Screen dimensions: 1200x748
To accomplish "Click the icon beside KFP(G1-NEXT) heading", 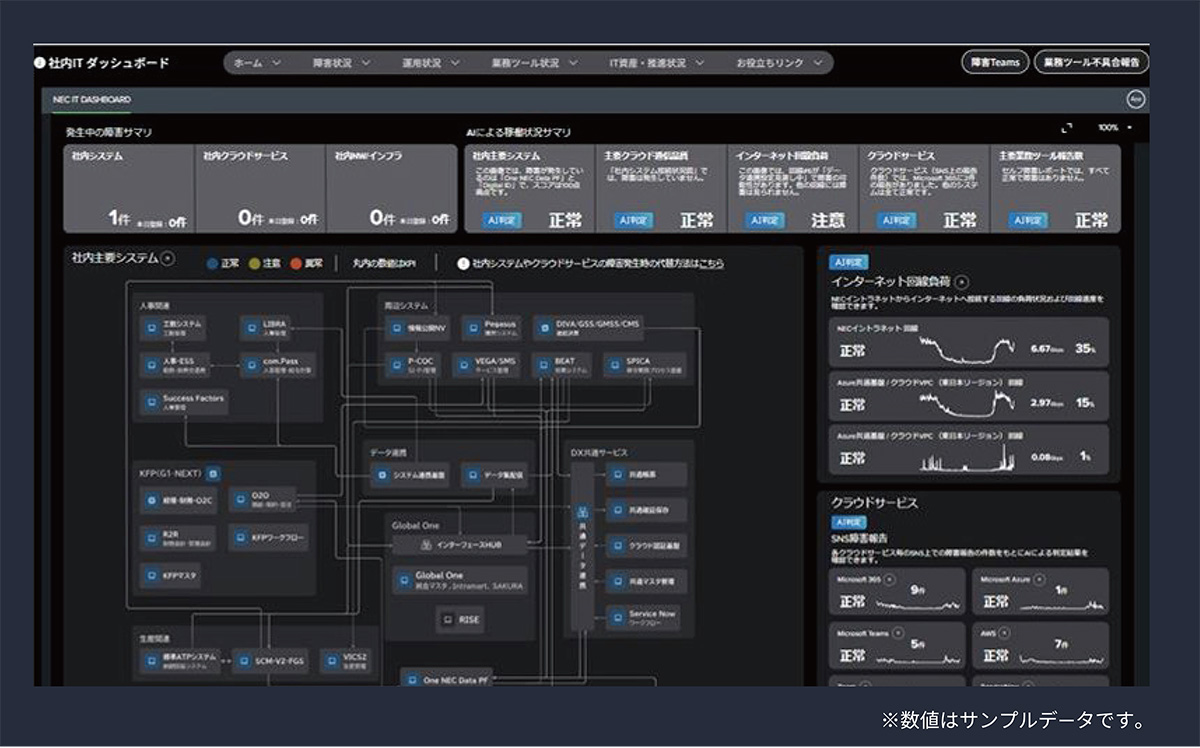I will pos(213,473).
